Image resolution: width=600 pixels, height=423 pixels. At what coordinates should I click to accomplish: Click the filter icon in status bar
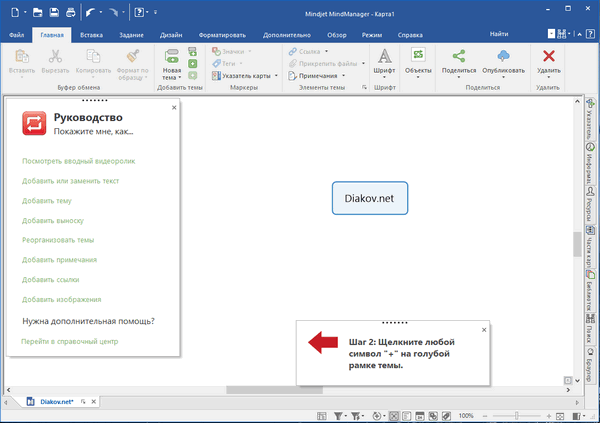point(338,415)
